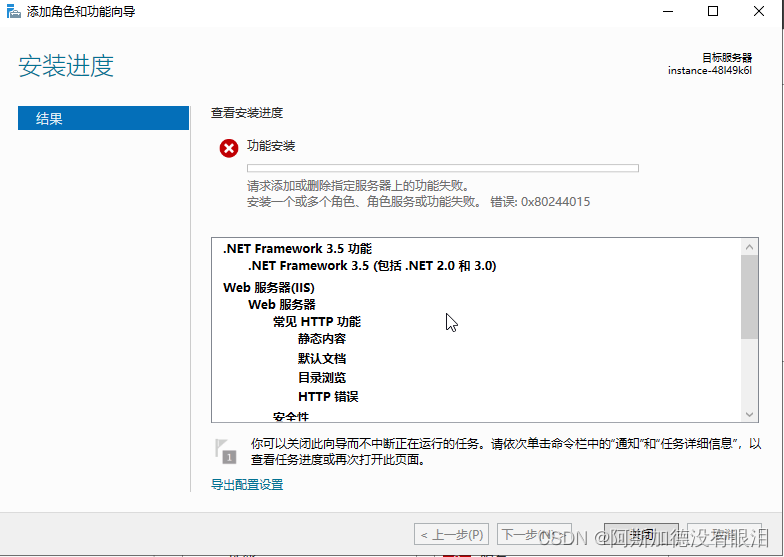Click the 上一步(P) button

[x=452, y=535]
